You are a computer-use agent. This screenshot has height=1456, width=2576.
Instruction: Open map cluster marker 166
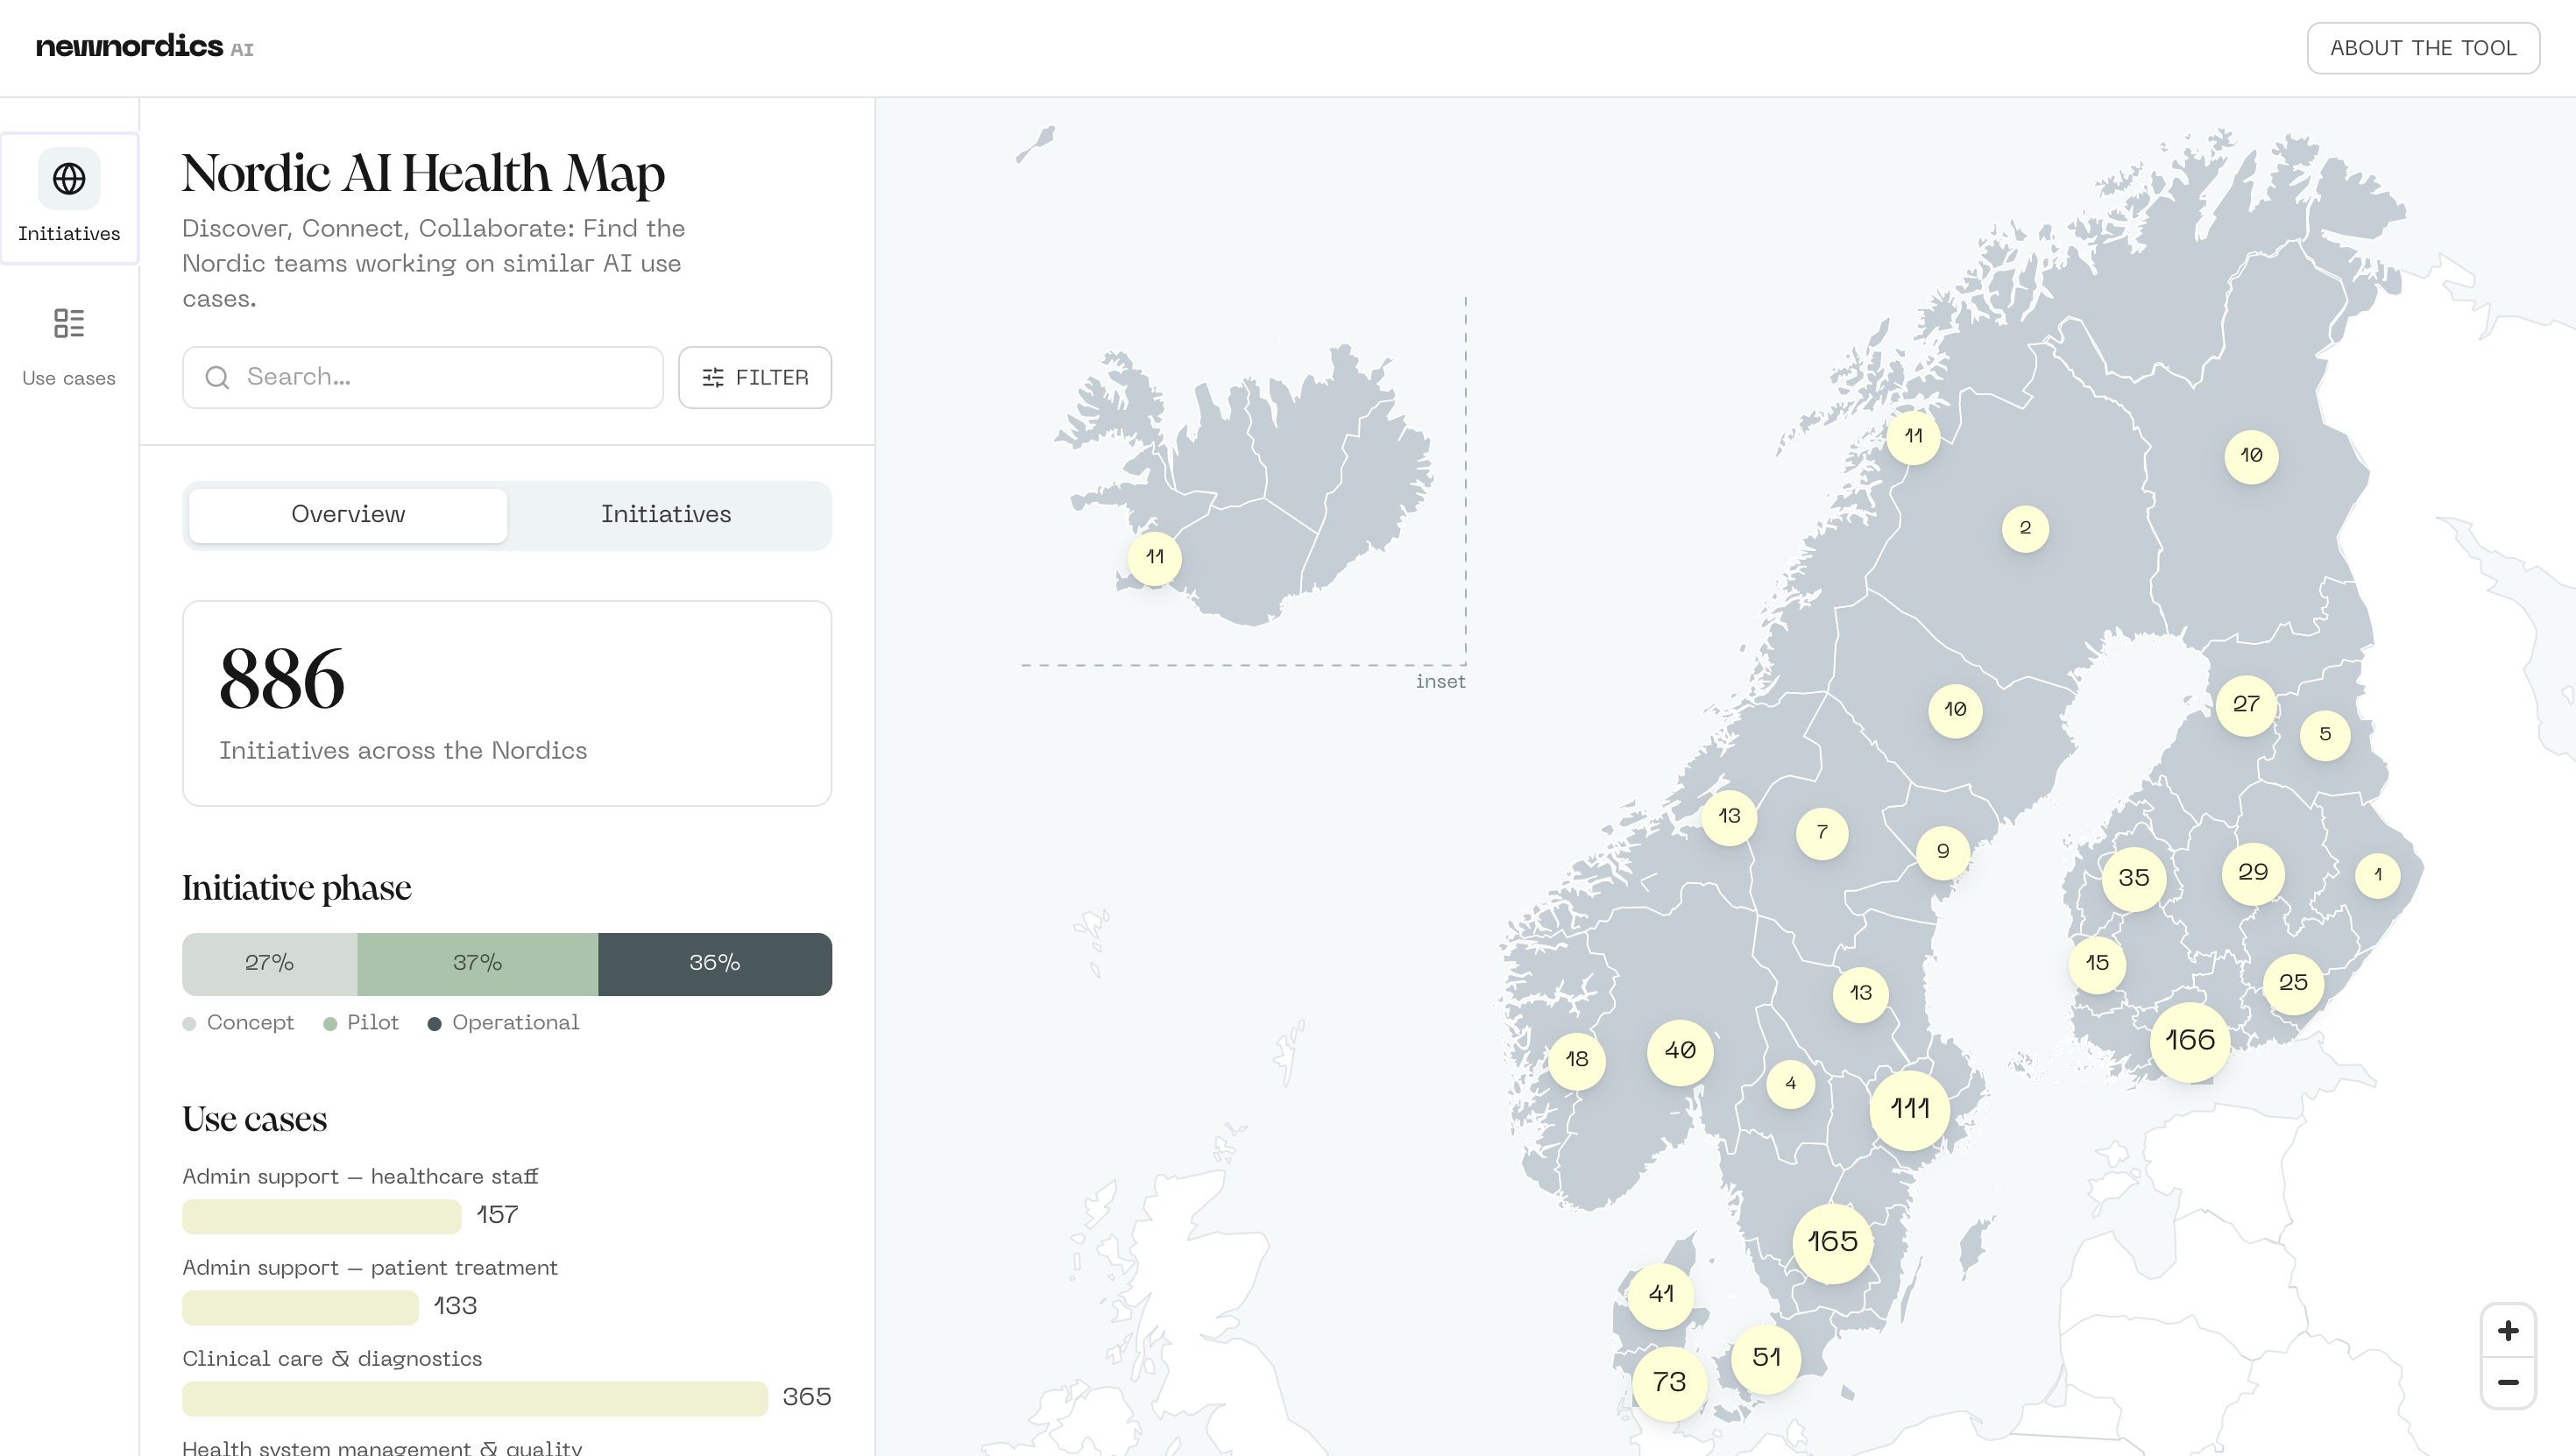point(2190,1041)
